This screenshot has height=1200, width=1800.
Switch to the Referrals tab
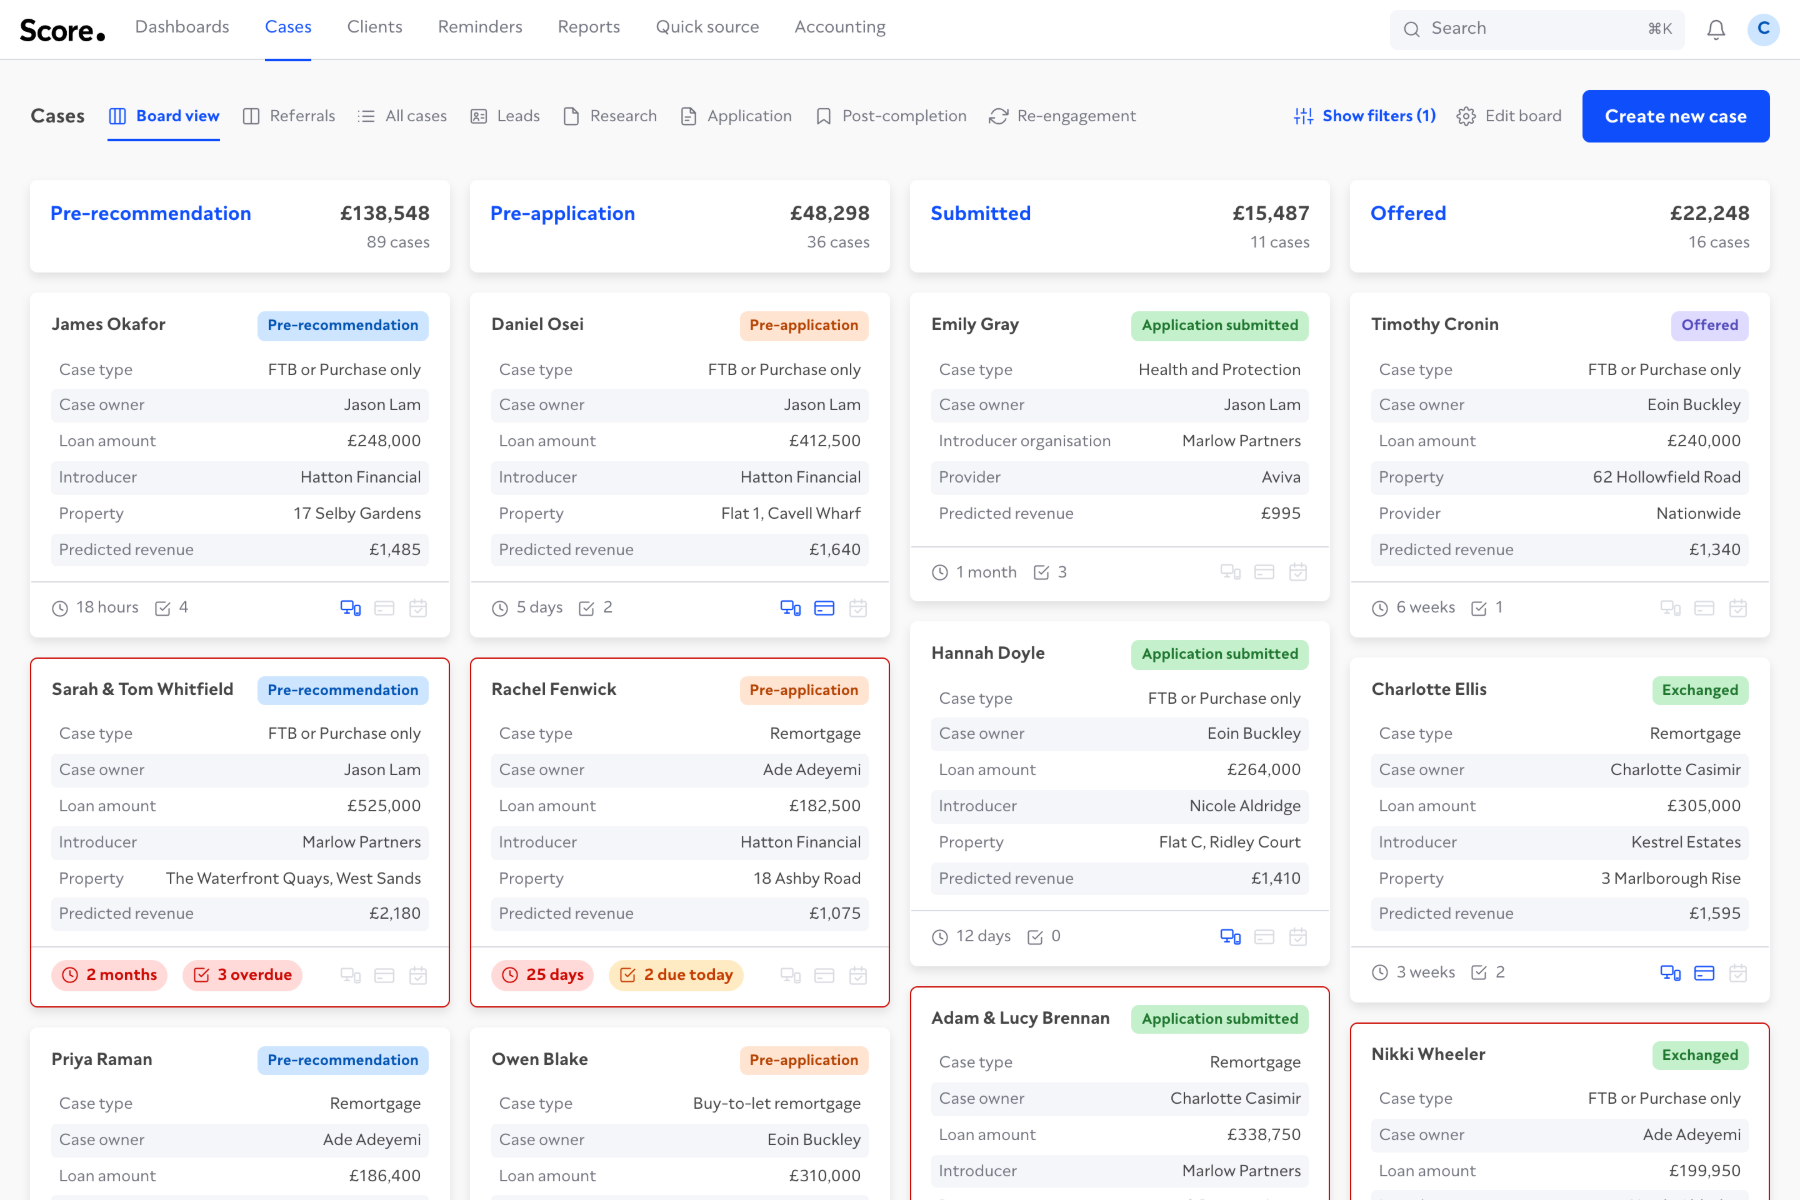(x=289, y=116)
